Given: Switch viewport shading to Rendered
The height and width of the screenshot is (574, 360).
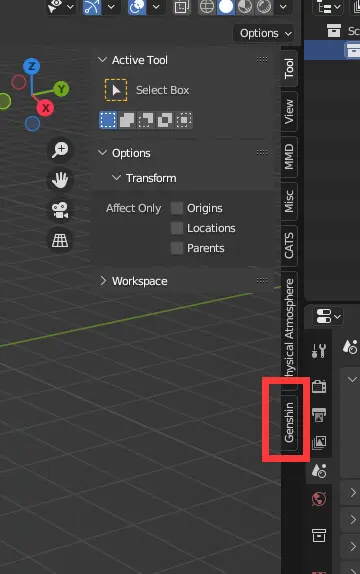Looking at the screenshot, I should pyautogui.click(x=263, y=7).
